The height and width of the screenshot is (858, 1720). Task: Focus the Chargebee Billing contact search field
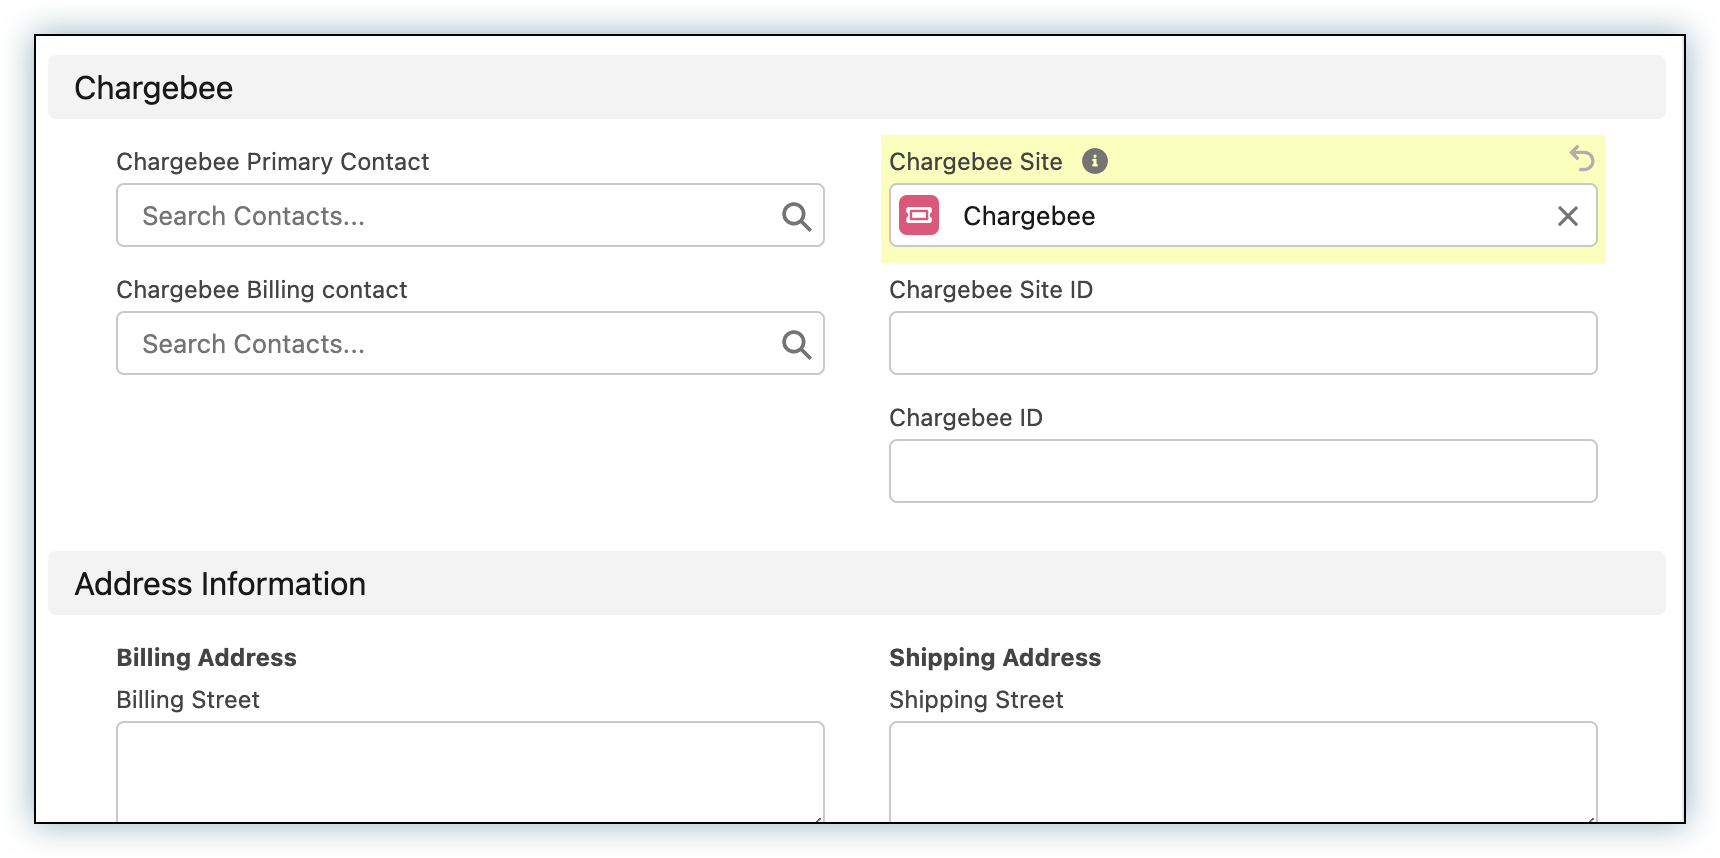click(470, 343)
